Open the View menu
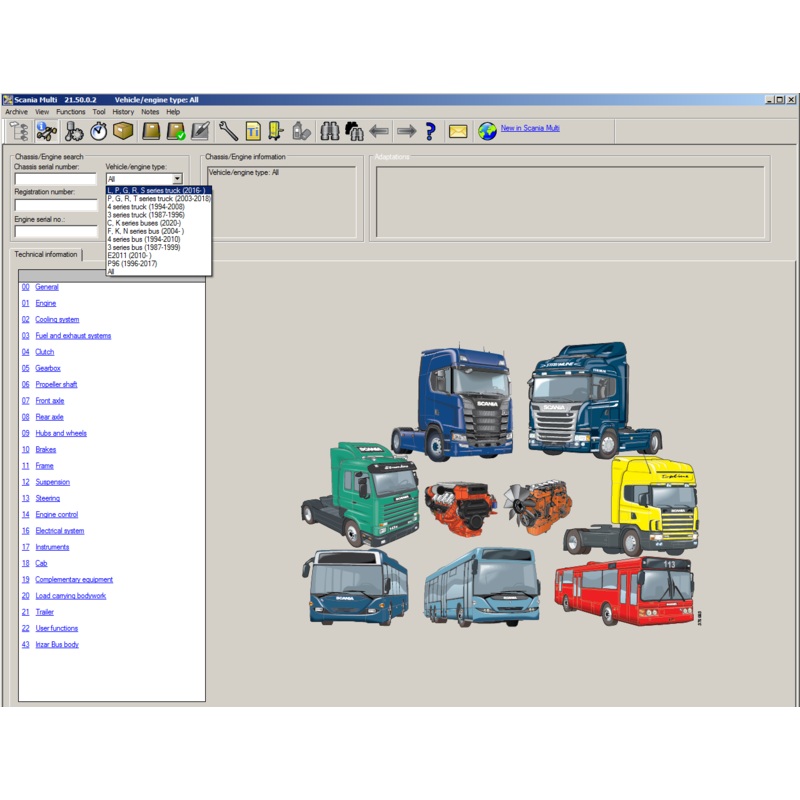This screenshot has height=800, width=800. pos(42,112)
